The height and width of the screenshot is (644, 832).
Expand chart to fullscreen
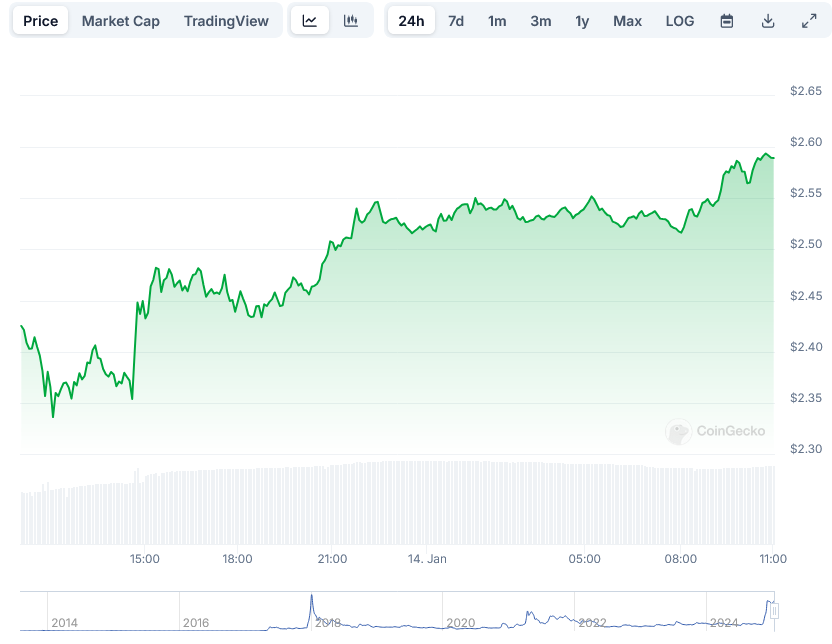(x=808, y=21)
